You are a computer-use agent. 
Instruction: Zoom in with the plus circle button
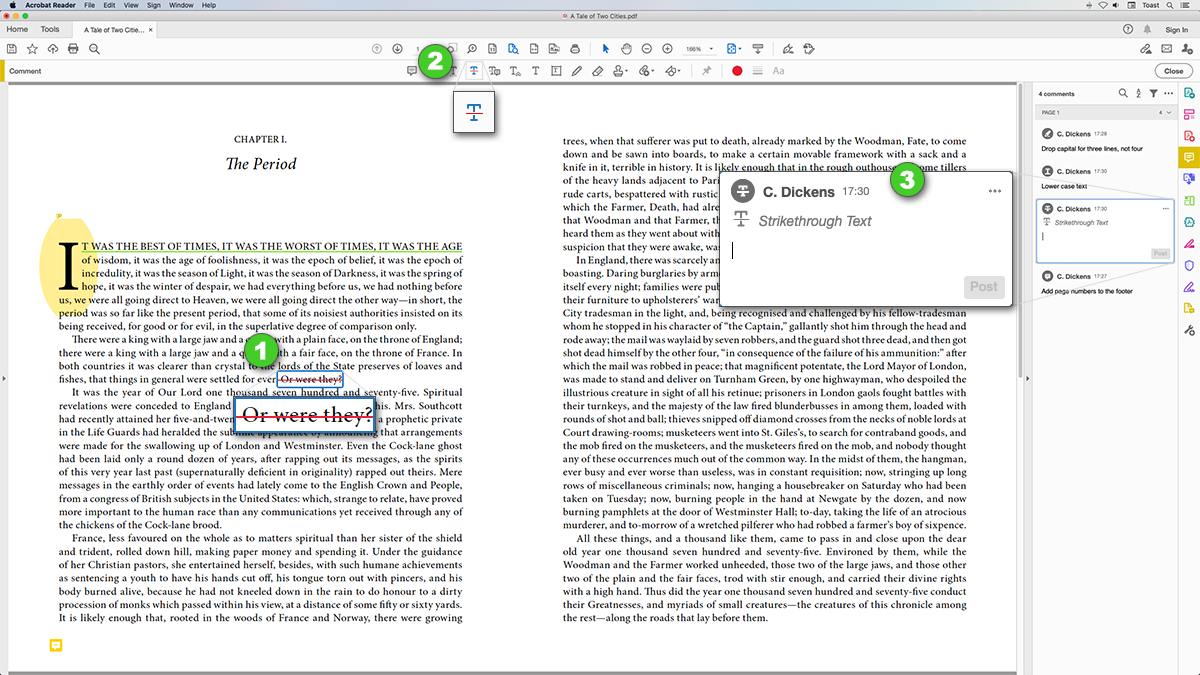[x=667, y=49]
